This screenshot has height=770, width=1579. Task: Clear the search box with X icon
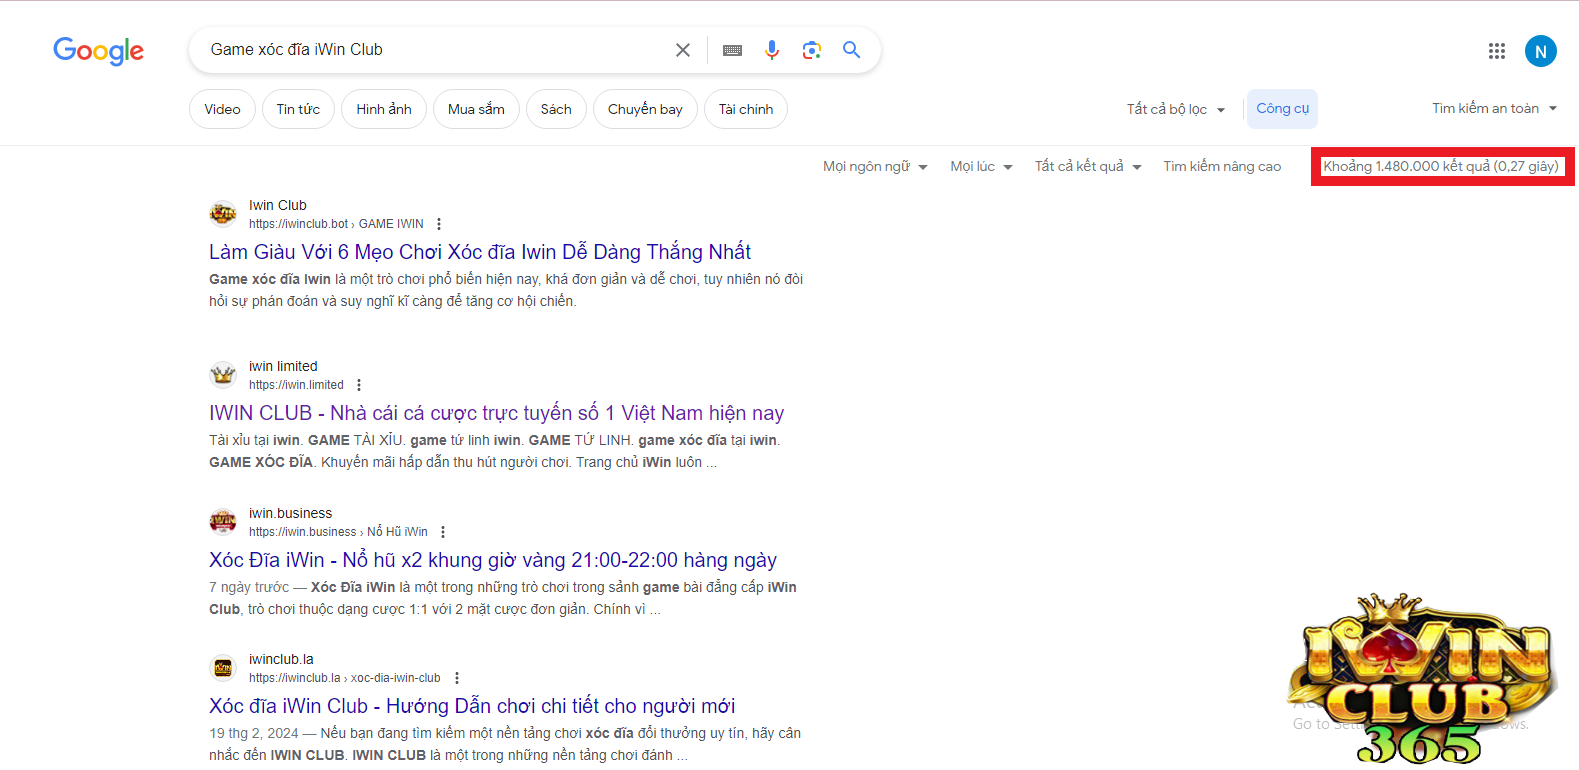tap(683, 50)
